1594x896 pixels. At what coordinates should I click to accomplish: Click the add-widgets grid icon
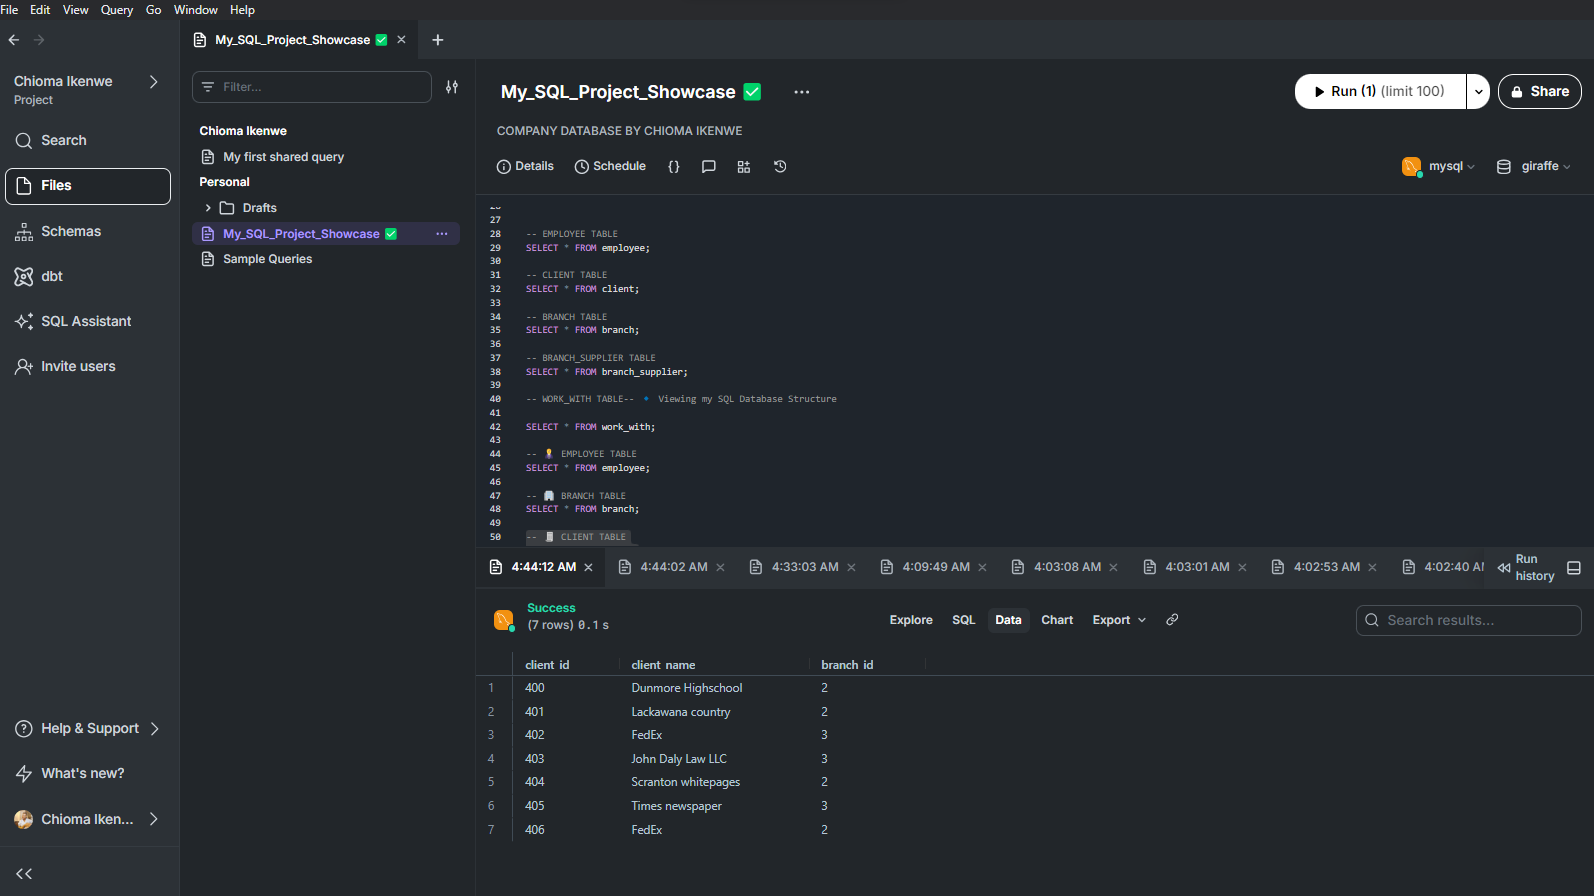click(x=744, y=167)
